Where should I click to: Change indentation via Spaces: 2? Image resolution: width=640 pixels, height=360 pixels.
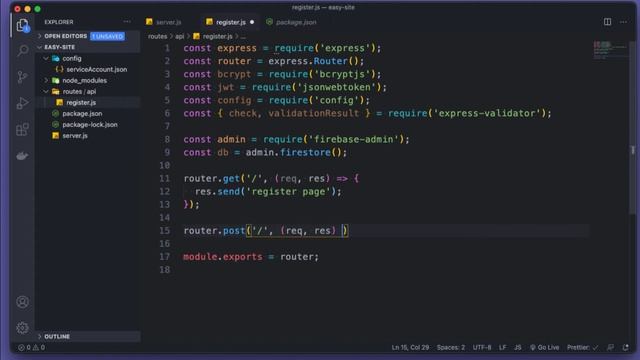click(x=451, y=348)
